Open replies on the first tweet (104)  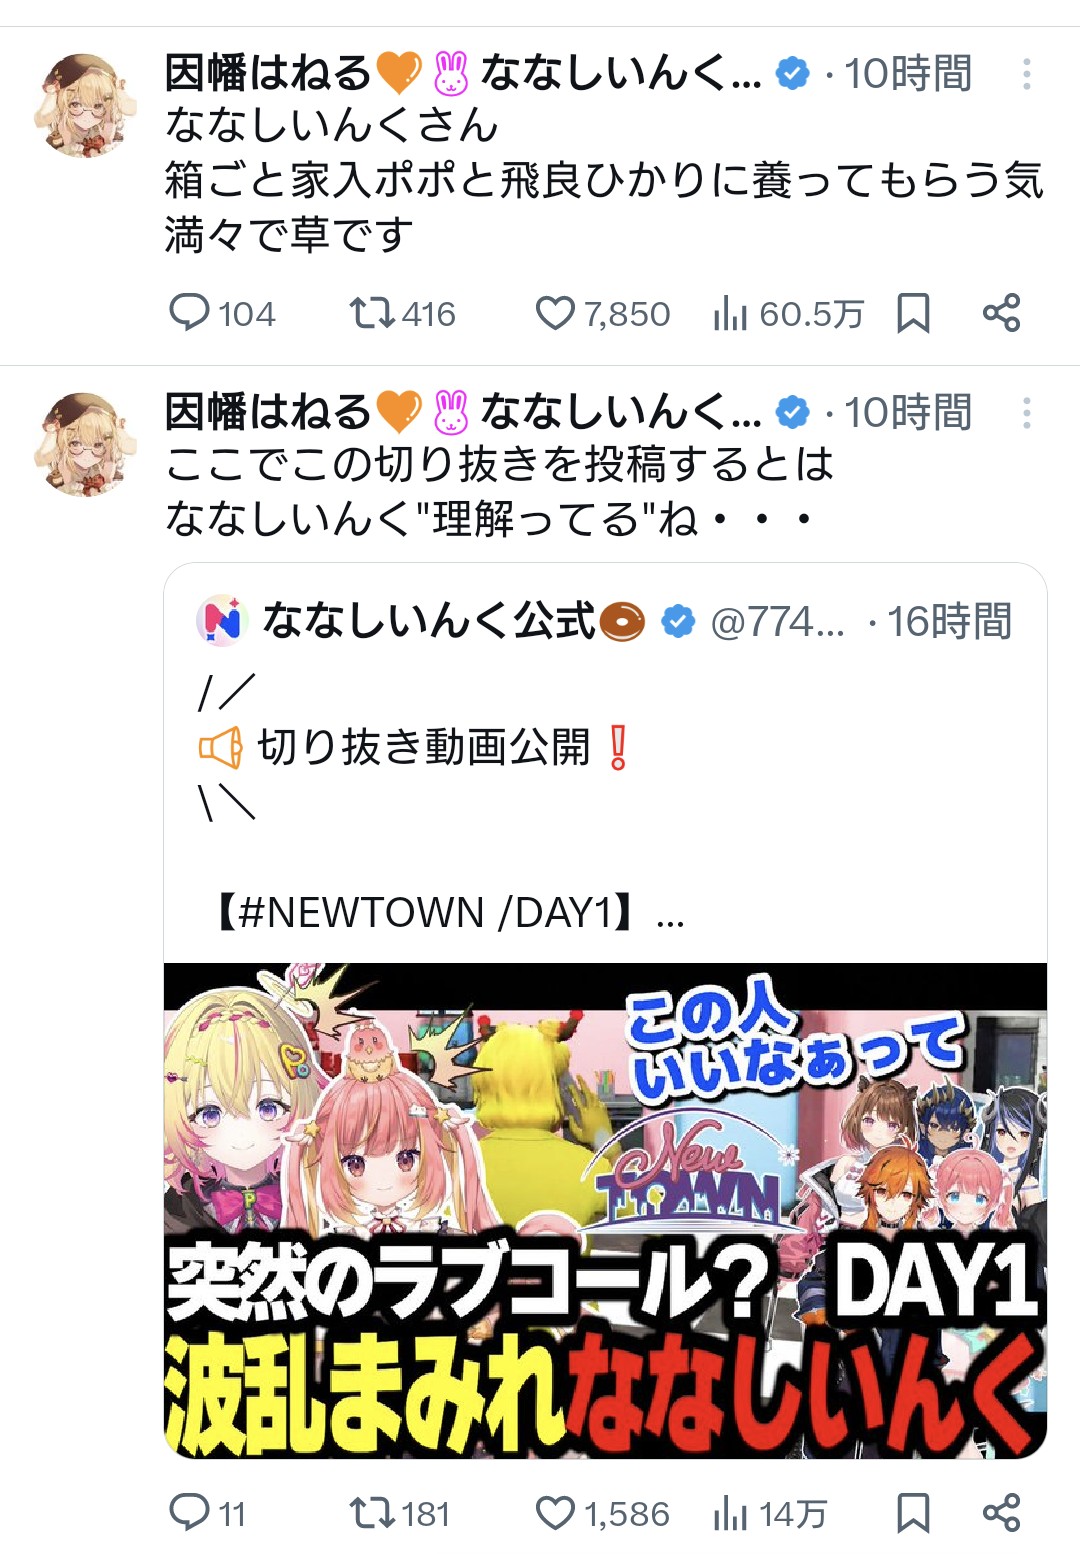coord(222,314)
